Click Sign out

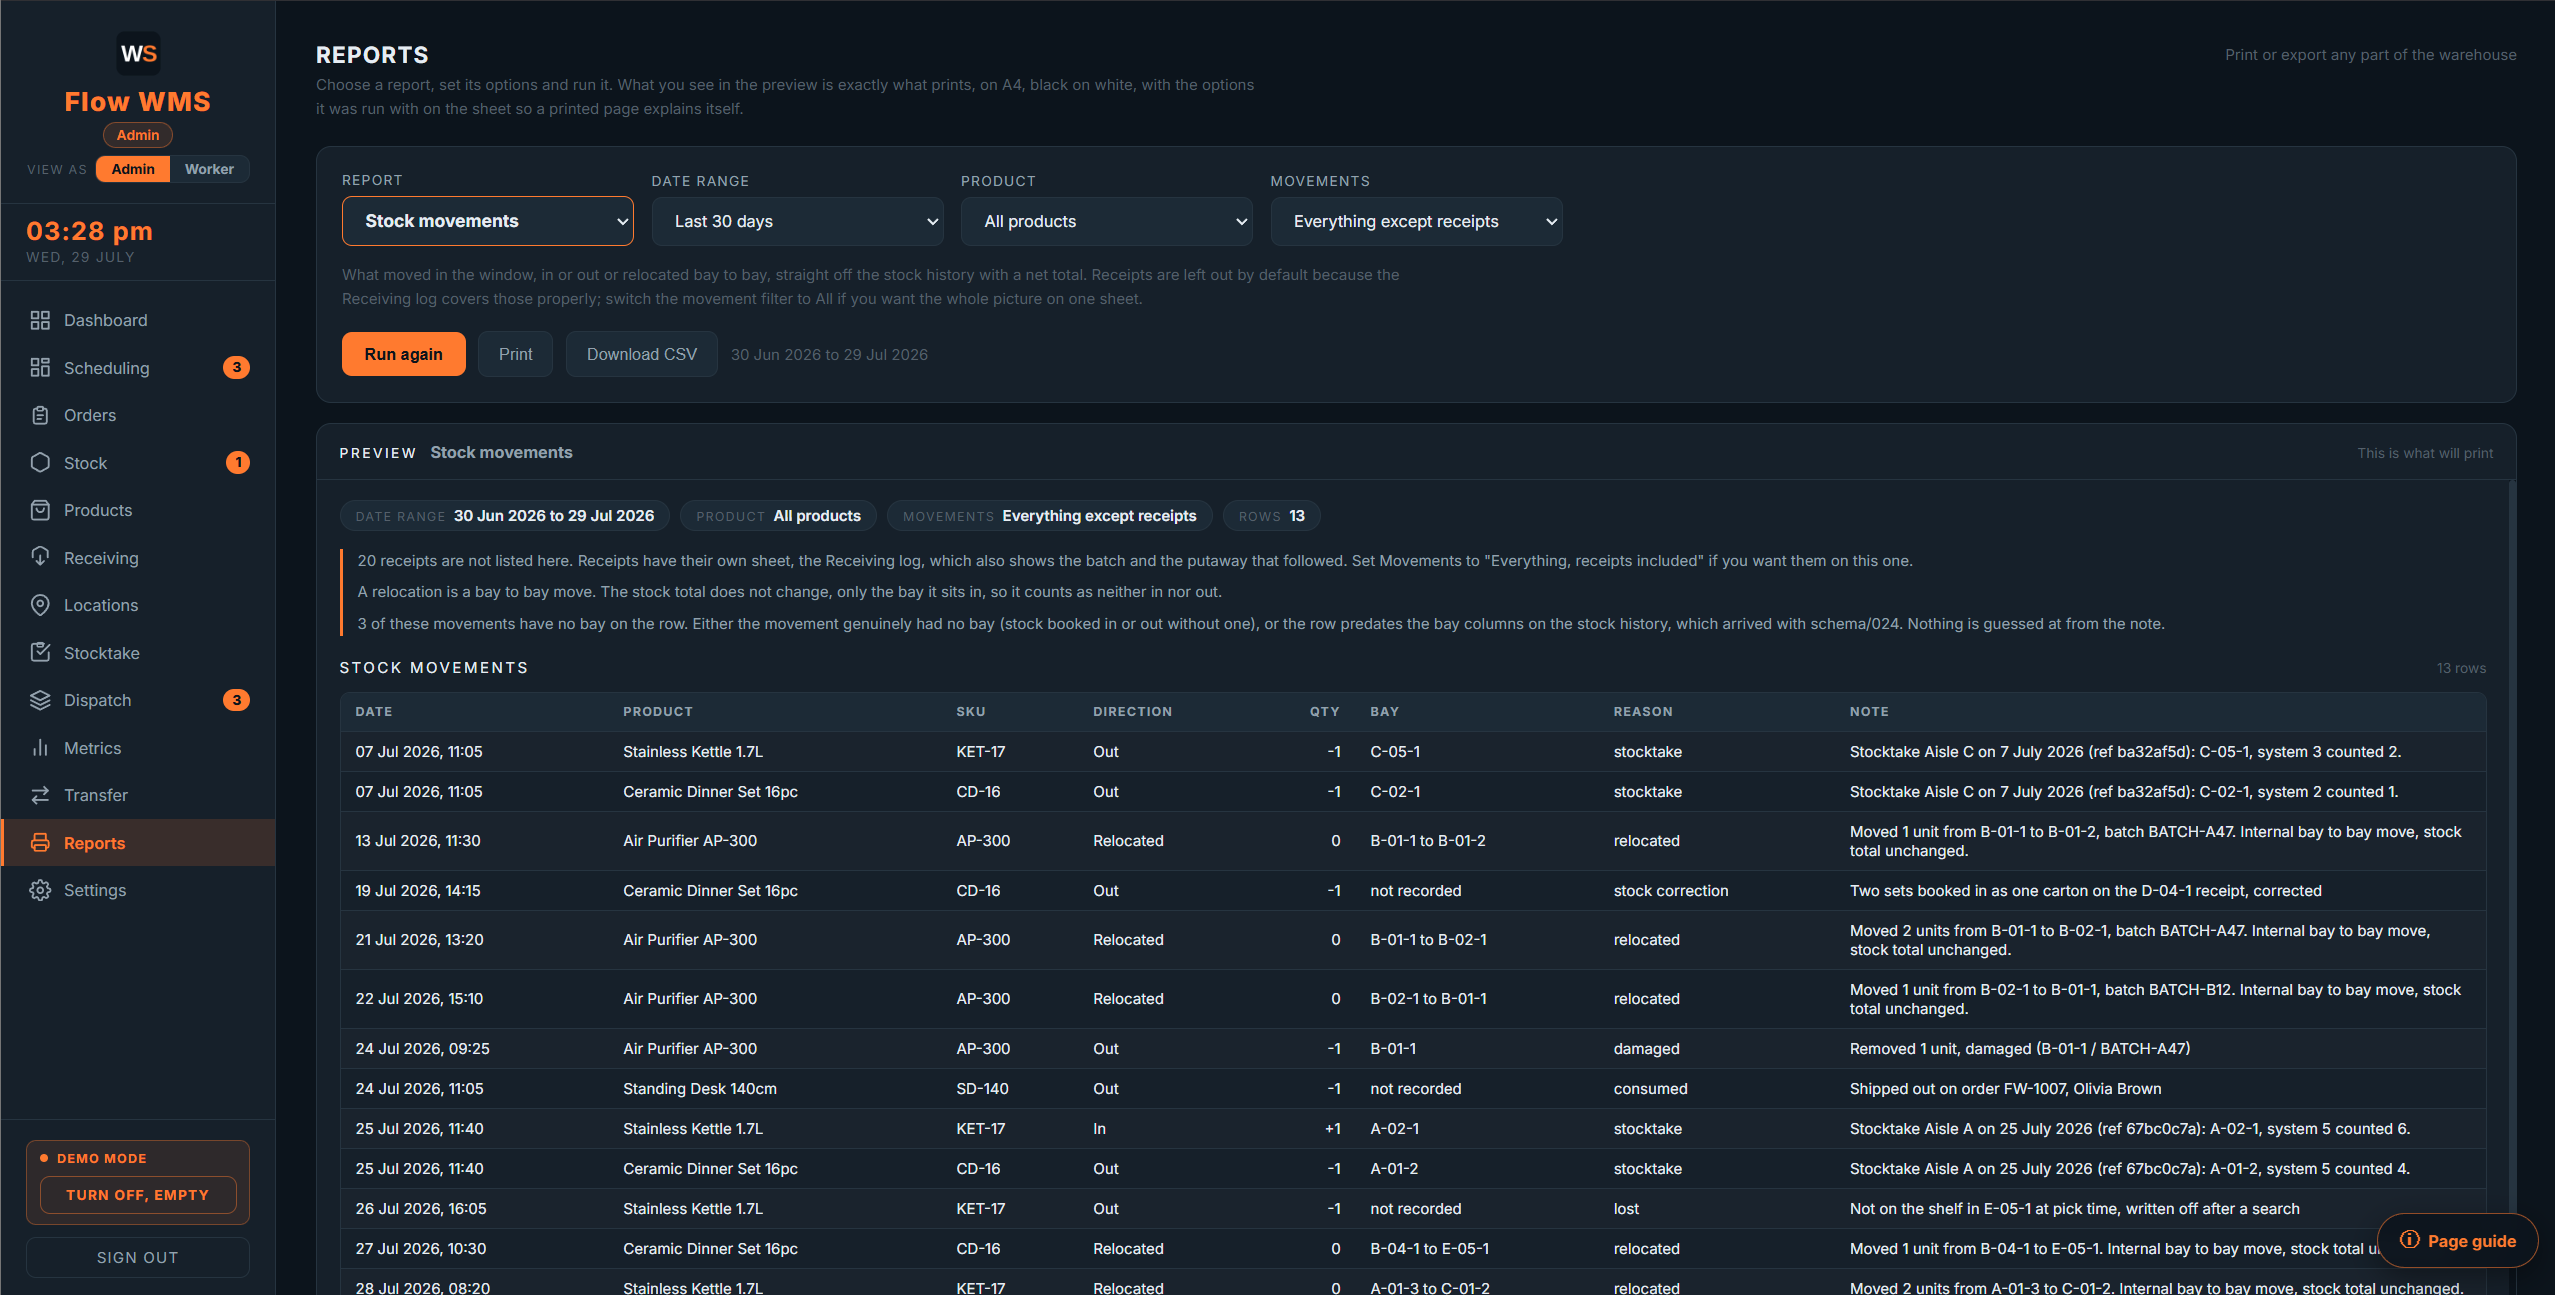pyautogui.click(x=138, y=1257)
